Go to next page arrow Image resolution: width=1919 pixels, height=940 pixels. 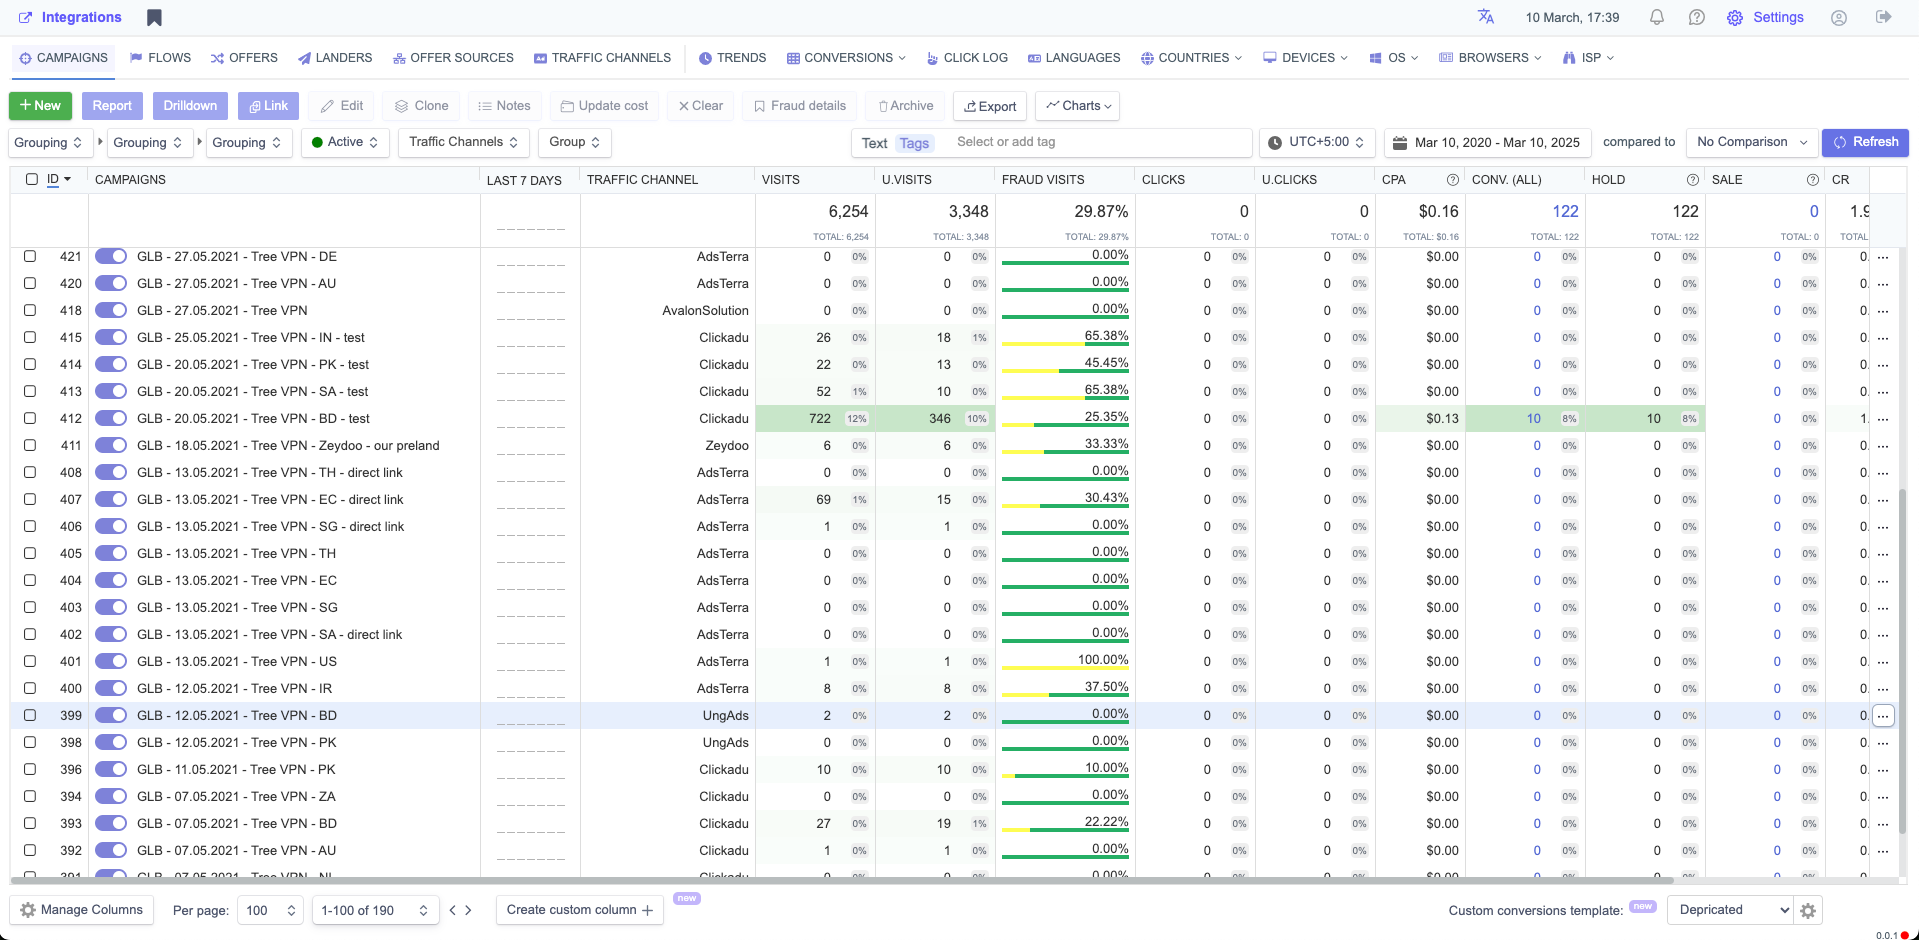[469, 910]
